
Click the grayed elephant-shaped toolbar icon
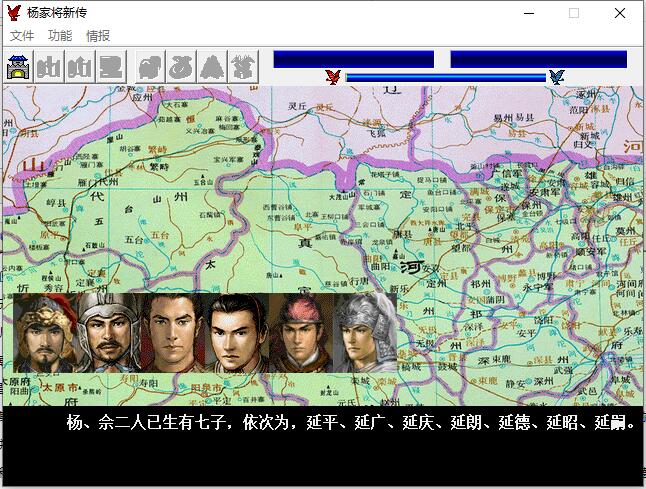(151, 67)
